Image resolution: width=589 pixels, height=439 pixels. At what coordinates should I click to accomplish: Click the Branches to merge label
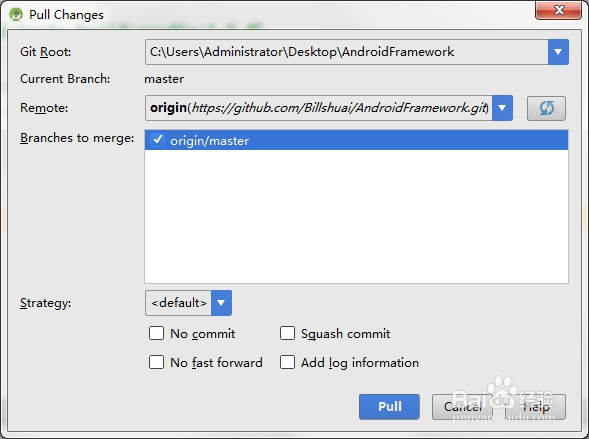coord(77,138)
